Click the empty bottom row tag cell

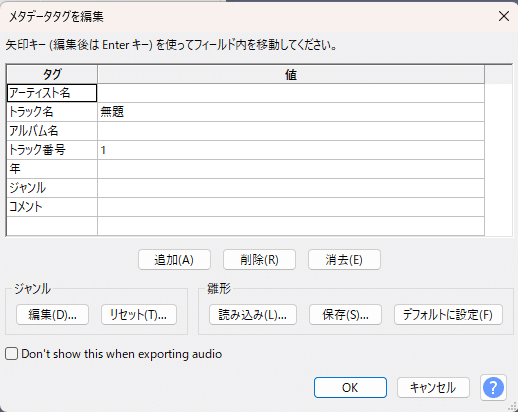(52, 226)
